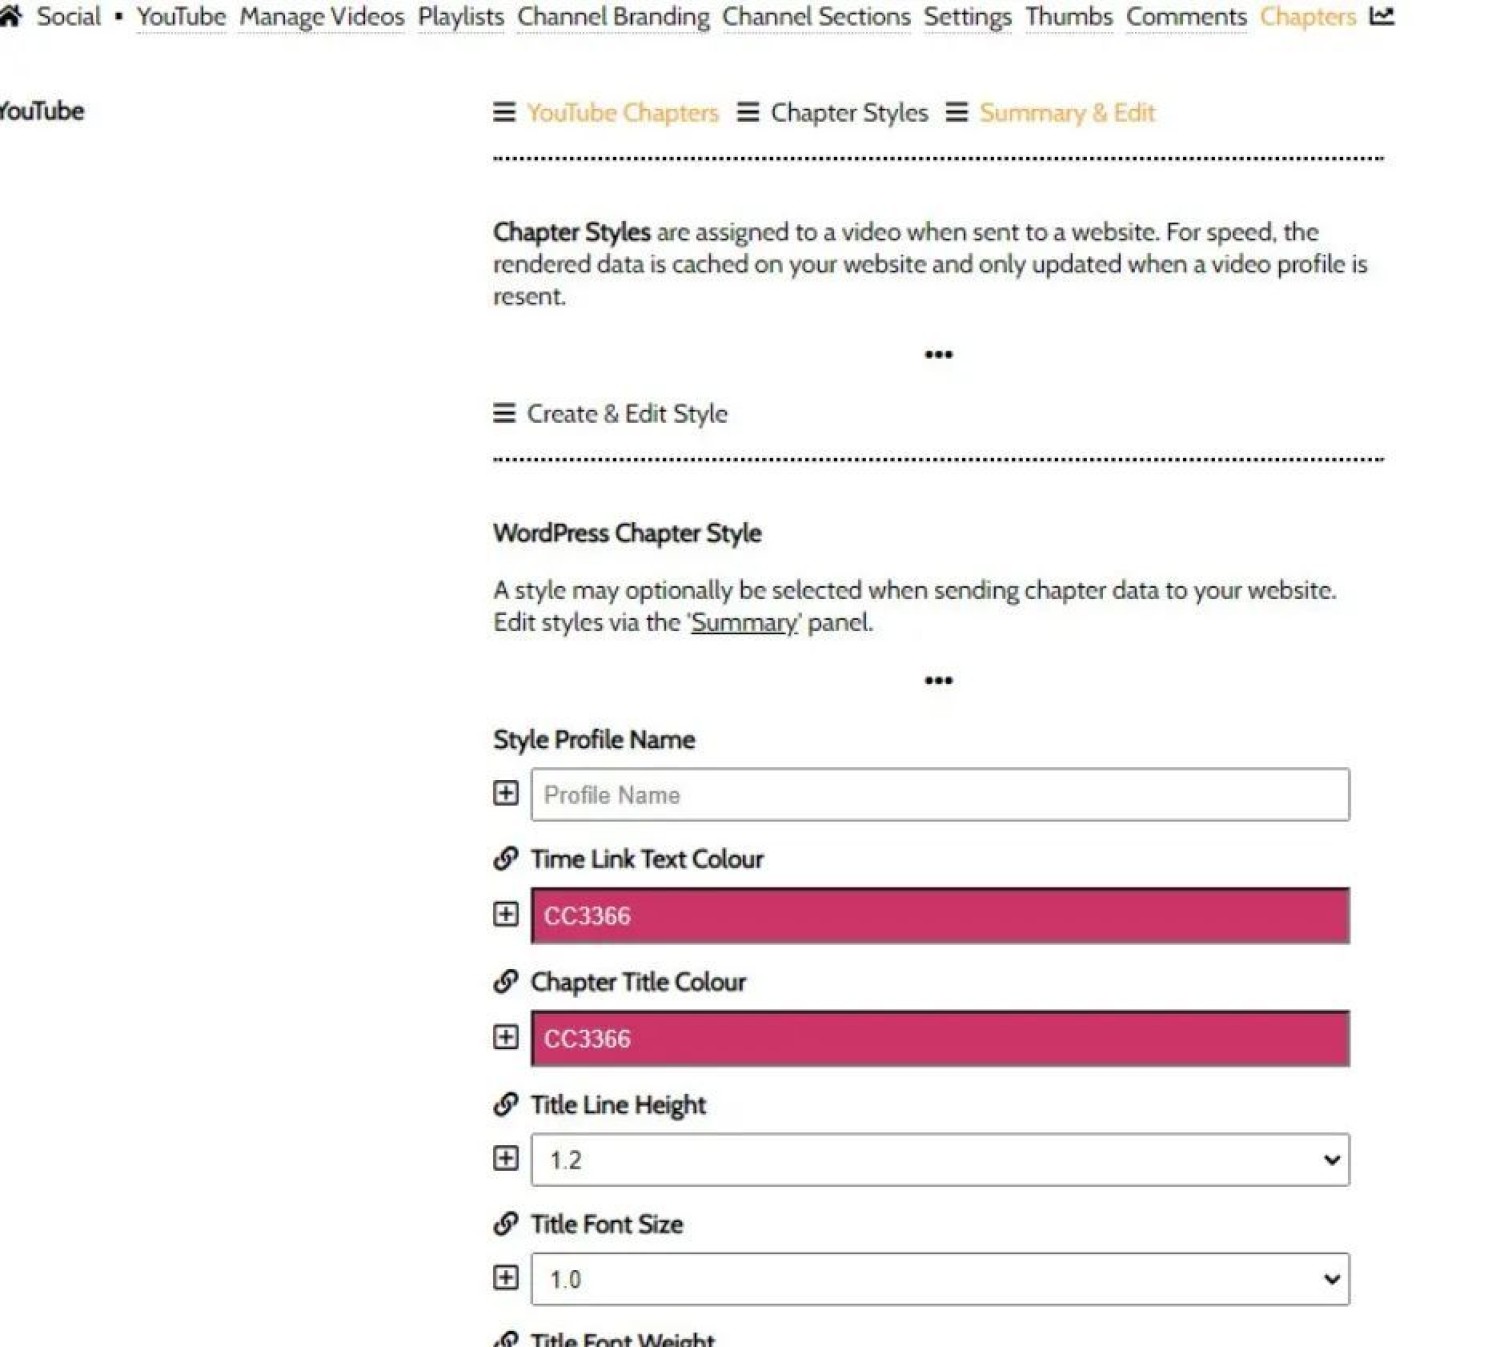Click into the Profile Name input field
The width and height of the screenshot is (1500, 1347).
point(939,795)
